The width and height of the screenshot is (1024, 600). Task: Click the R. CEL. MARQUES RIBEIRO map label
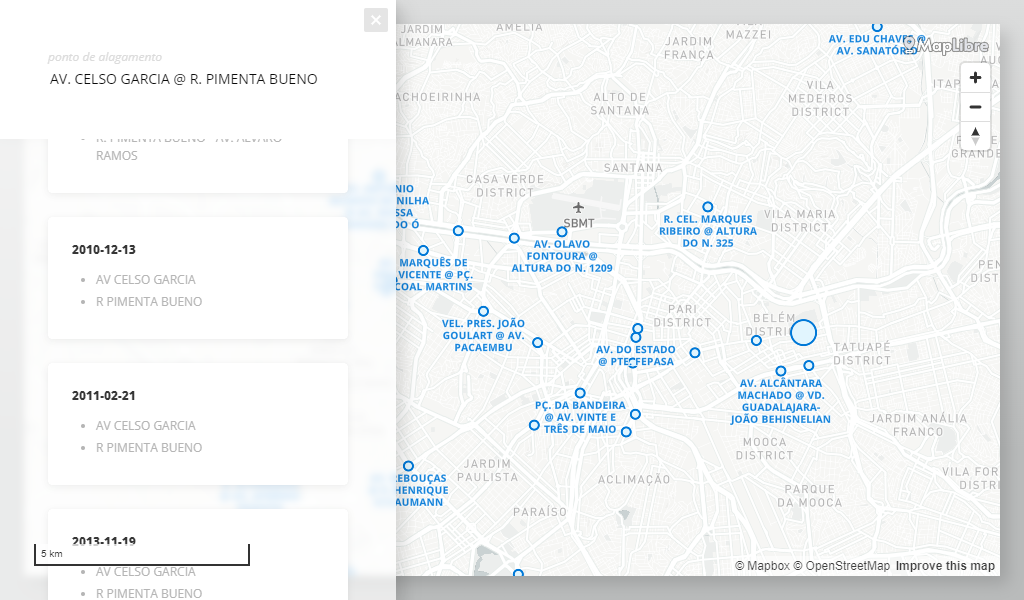[708, 231]
